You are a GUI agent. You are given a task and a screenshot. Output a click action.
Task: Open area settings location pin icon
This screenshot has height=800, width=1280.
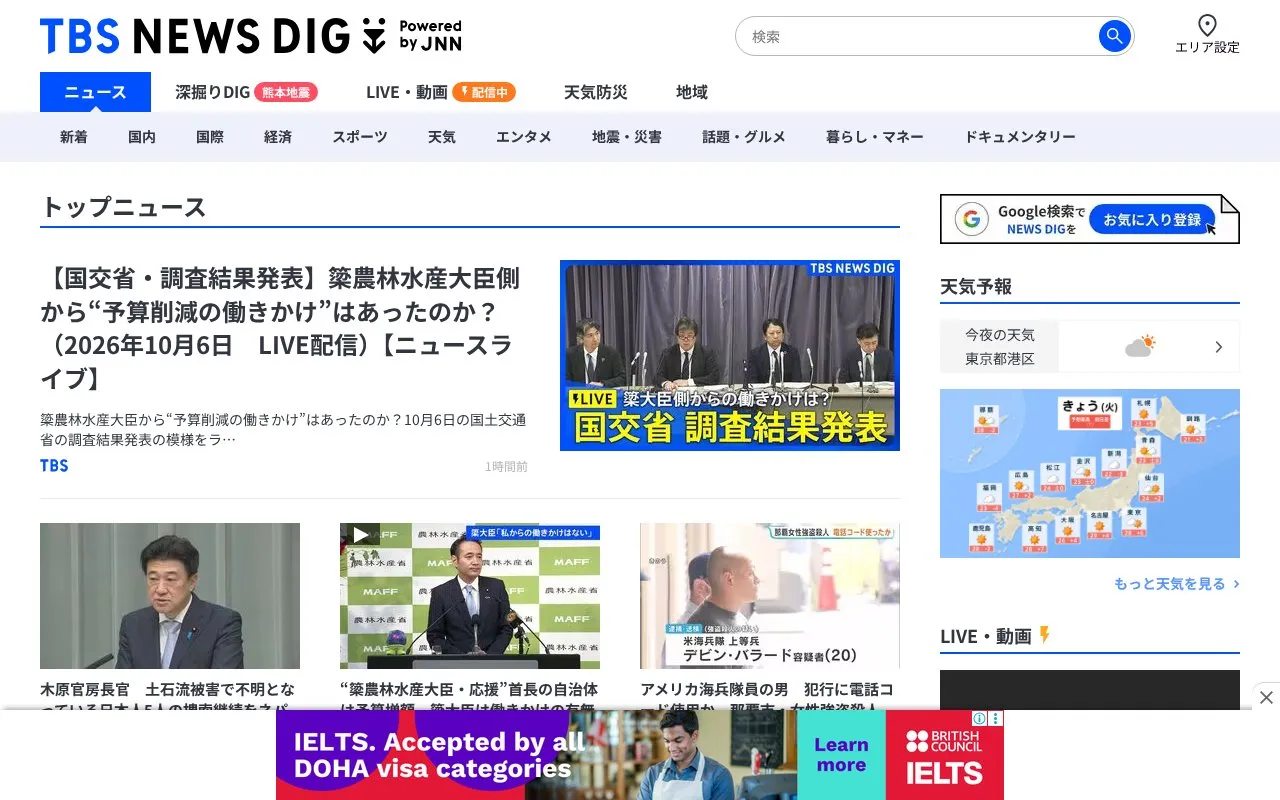(1207, 26)
